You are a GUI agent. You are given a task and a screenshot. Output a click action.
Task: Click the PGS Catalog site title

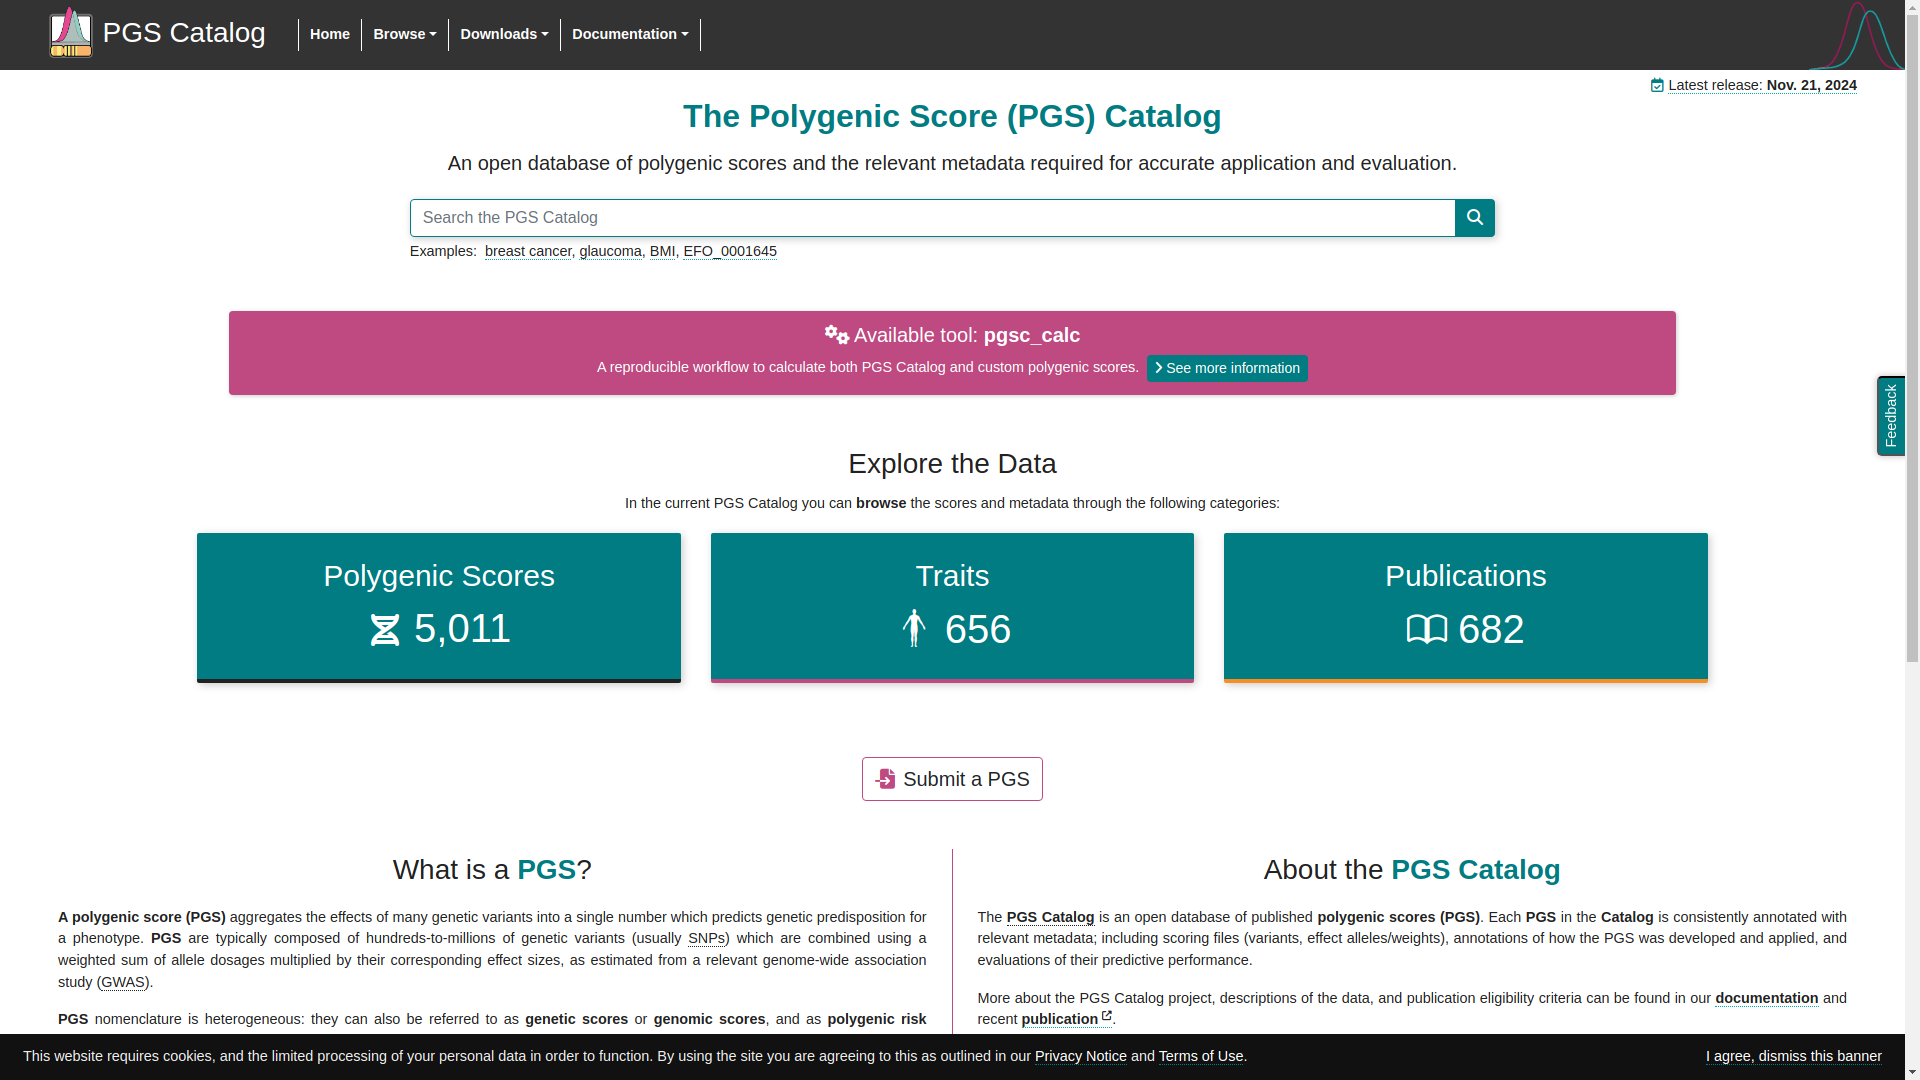[x=184, y=33]
